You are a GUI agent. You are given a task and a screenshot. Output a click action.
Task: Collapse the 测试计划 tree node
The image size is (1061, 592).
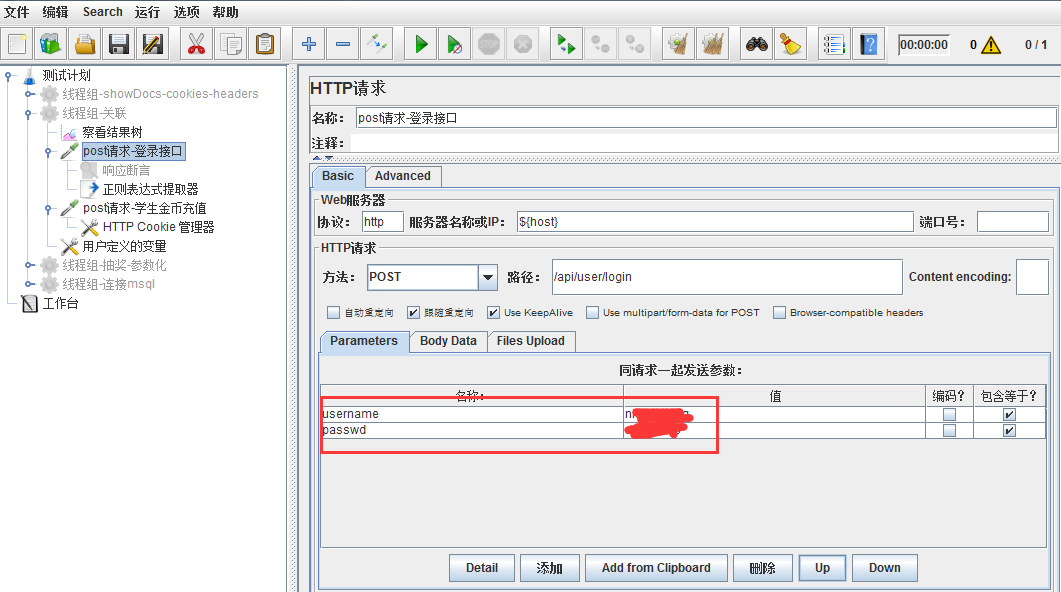9,76
